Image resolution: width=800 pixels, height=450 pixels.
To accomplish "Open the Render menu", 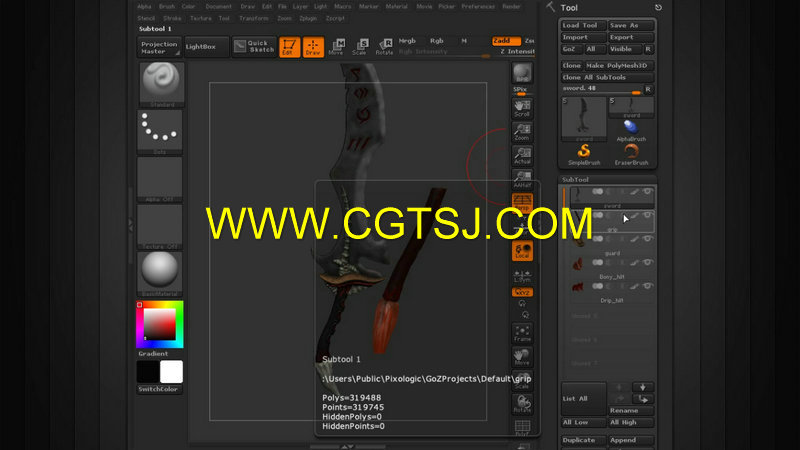I will 511,7.
